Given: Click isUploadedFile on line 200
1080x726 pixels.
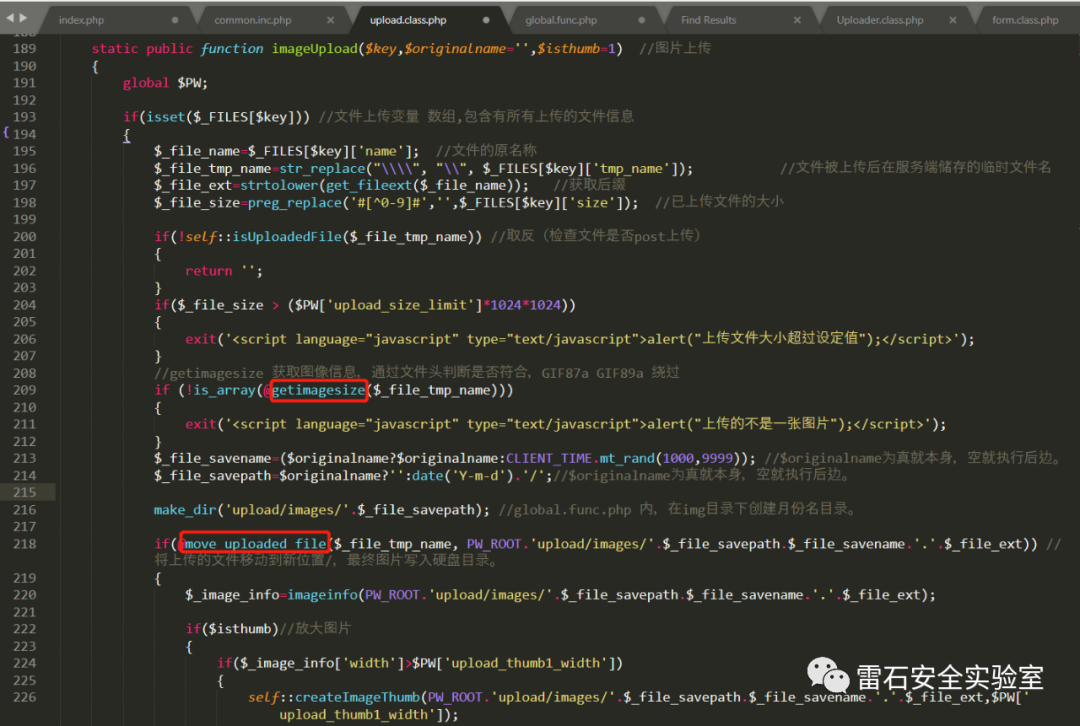Looking at the screenshot, I should (x=287, y=237).
